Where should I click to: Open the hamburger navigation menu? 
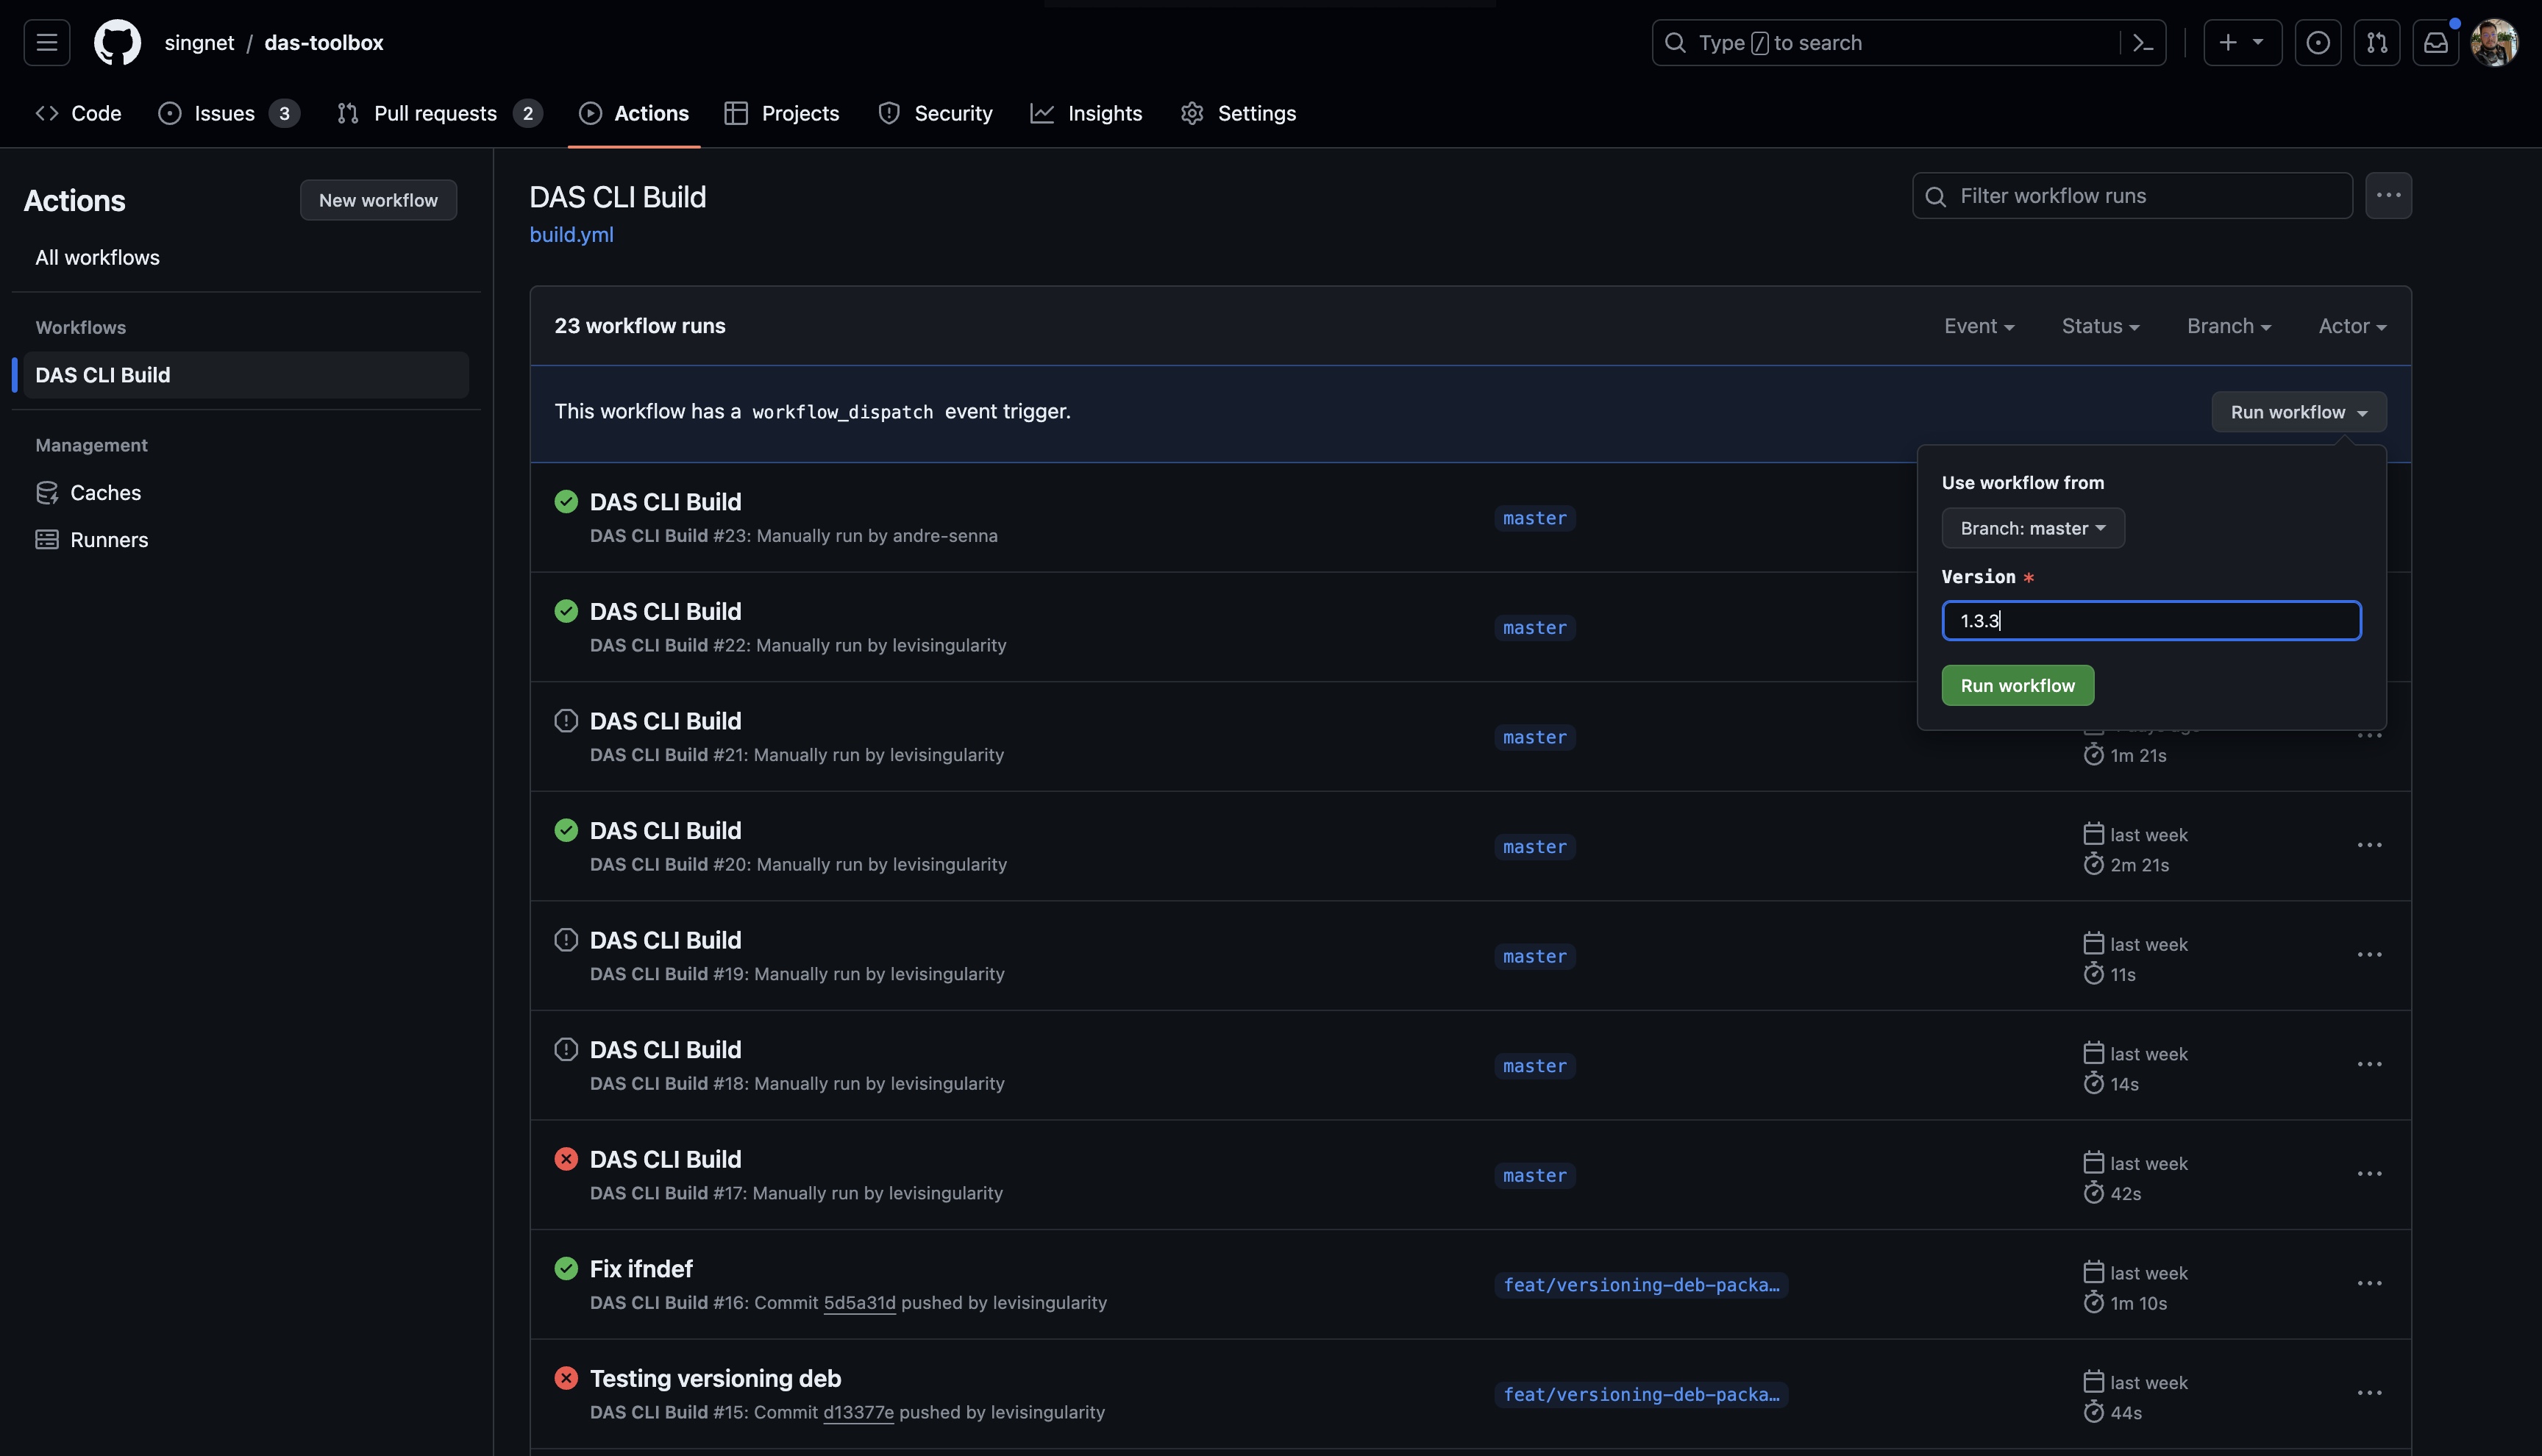(x=47, y=43)
